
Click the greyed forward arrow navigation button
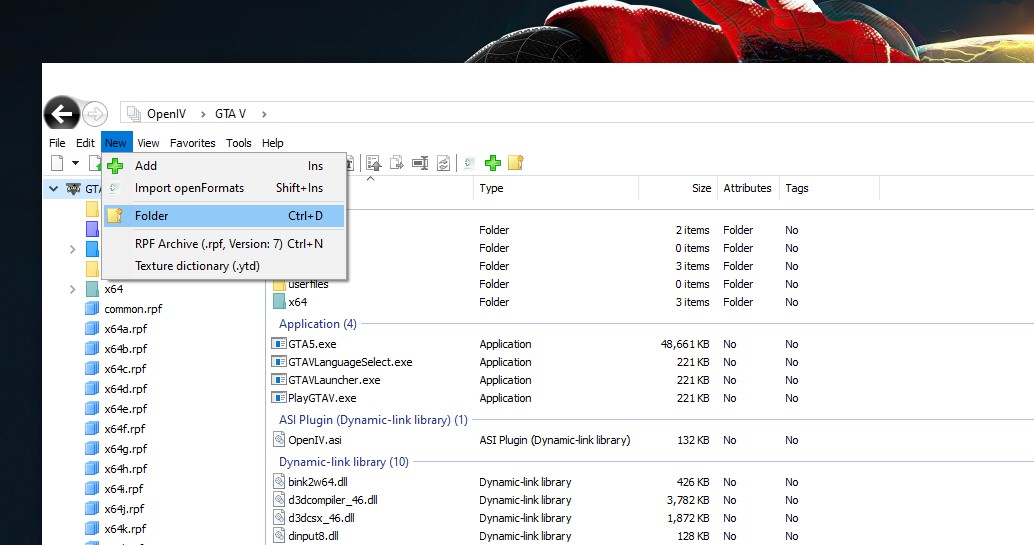click(95, 114)
